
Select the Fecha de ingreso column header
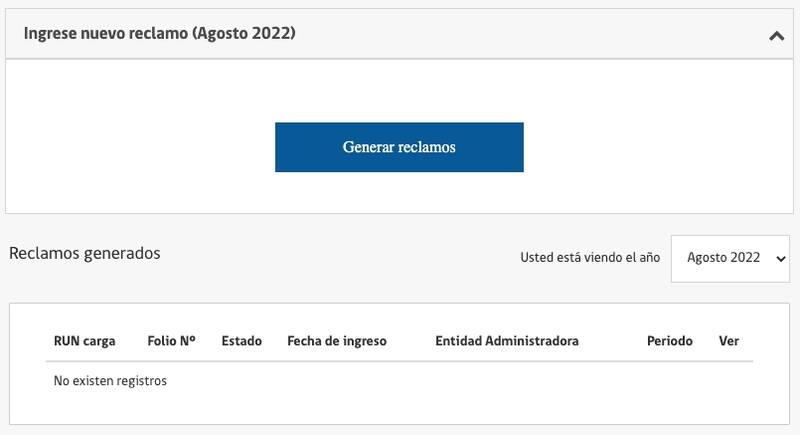coord(336,341)
